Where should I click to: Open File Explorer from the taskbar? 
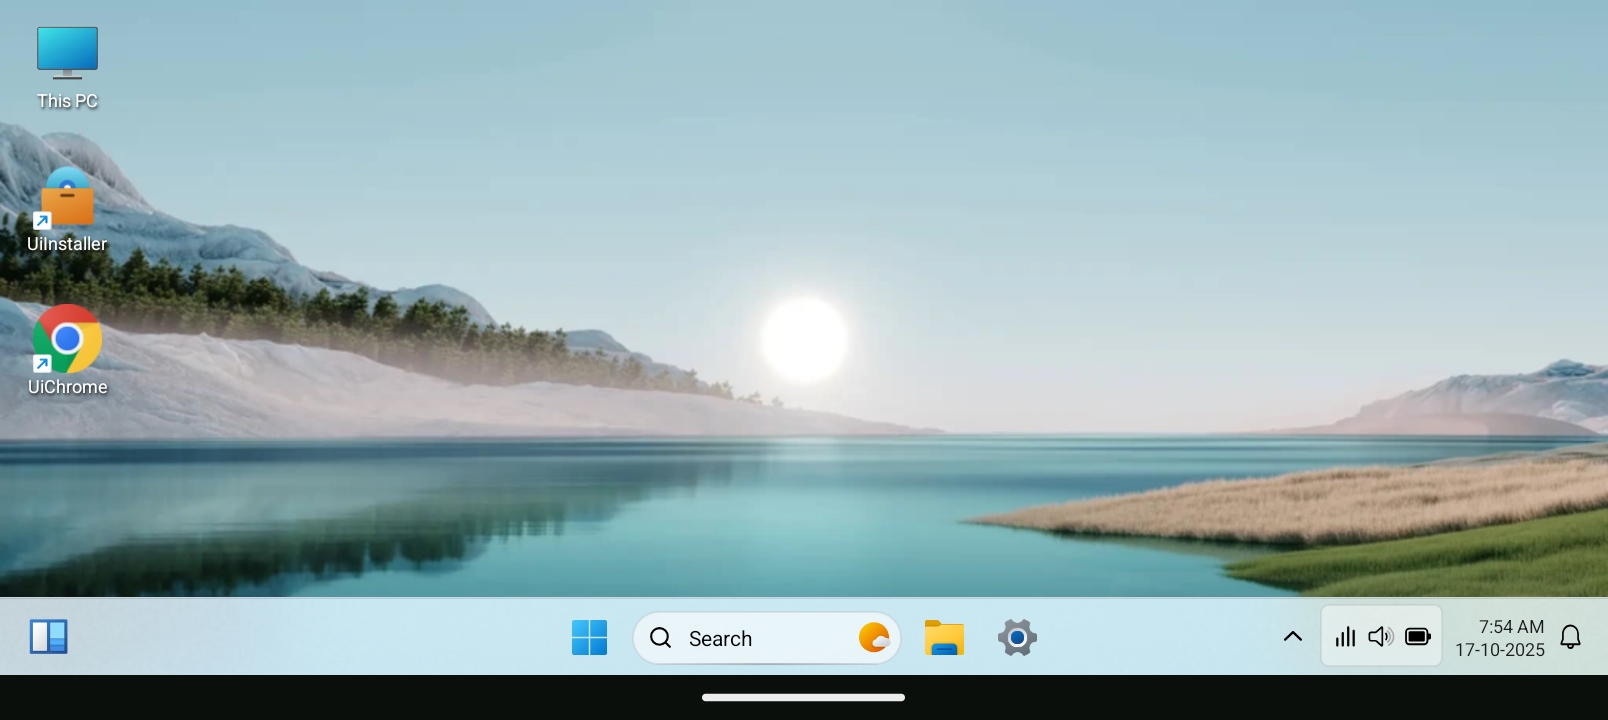pos(944,638)
